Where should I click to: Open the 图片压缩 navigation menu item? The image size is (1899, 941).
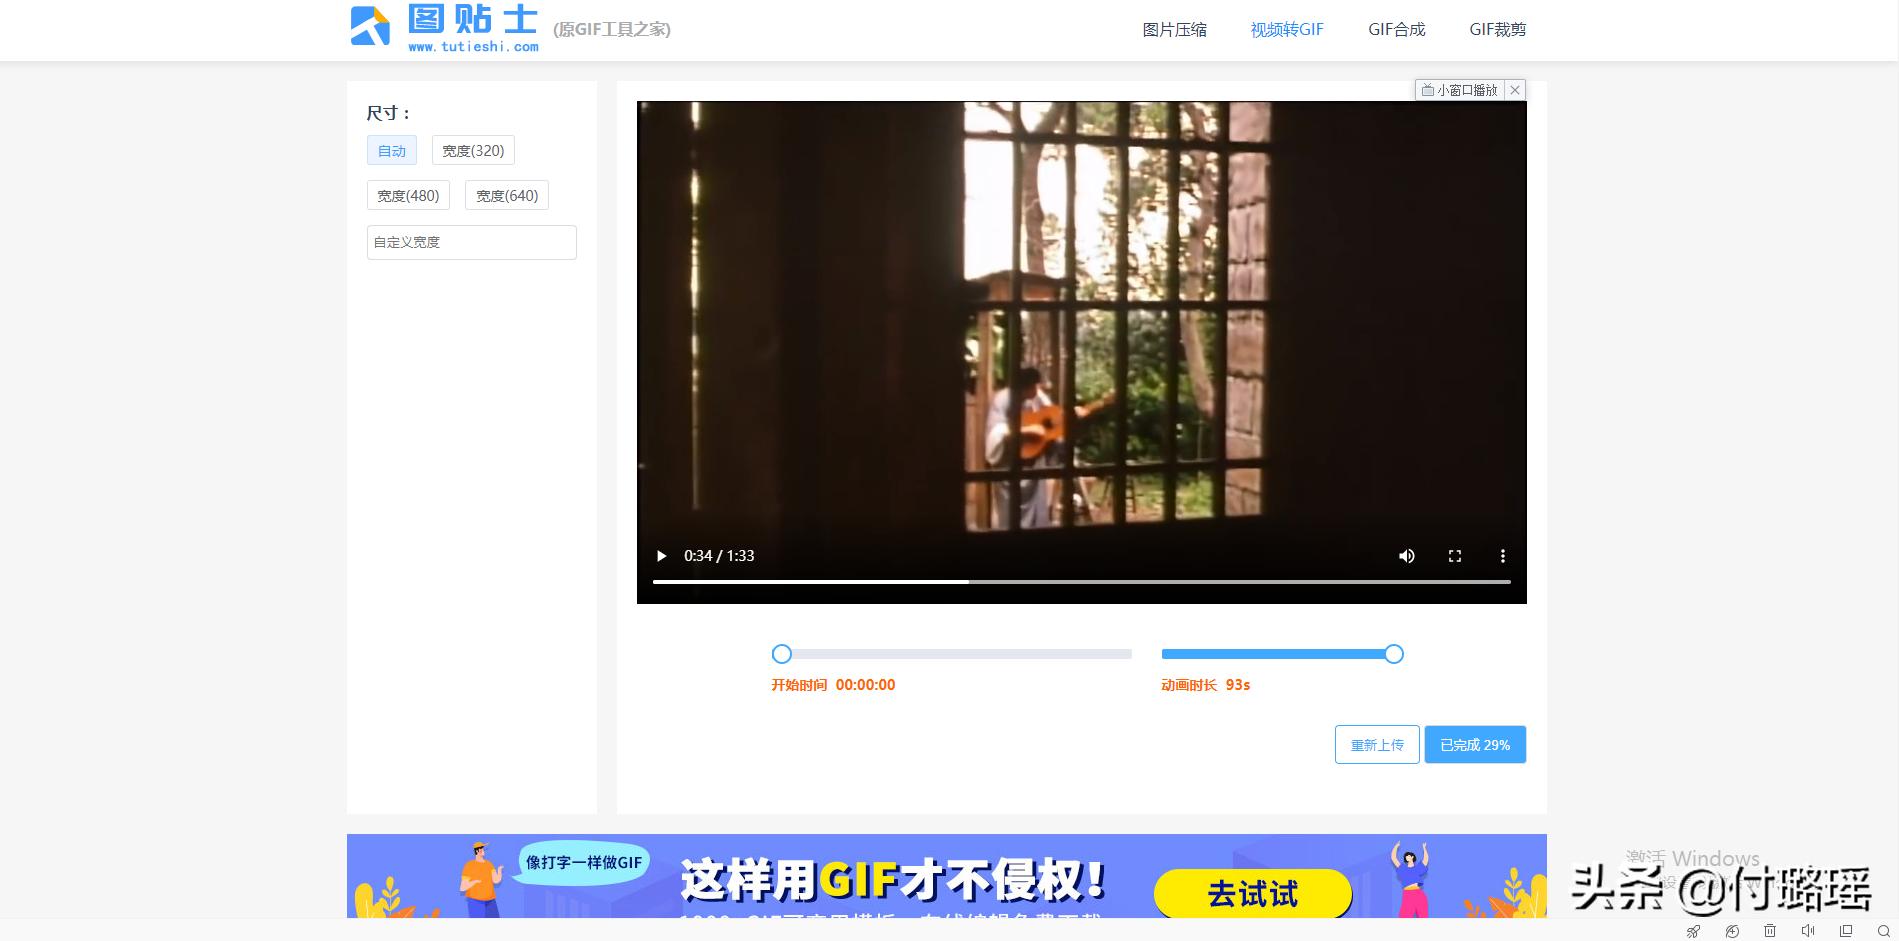pos(1173,29)
